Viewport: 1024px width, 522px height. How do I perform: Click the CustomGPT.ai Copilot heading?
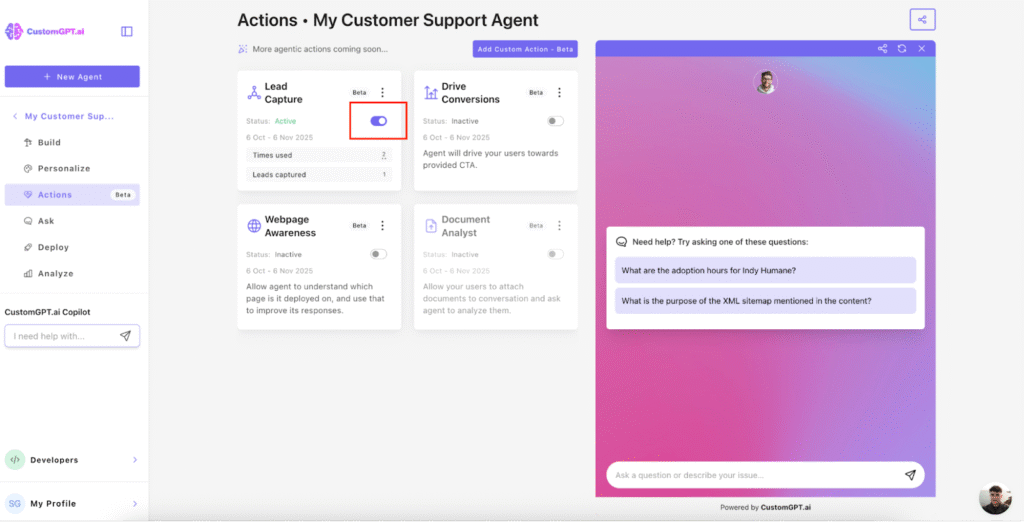click(x=47, y=312)
